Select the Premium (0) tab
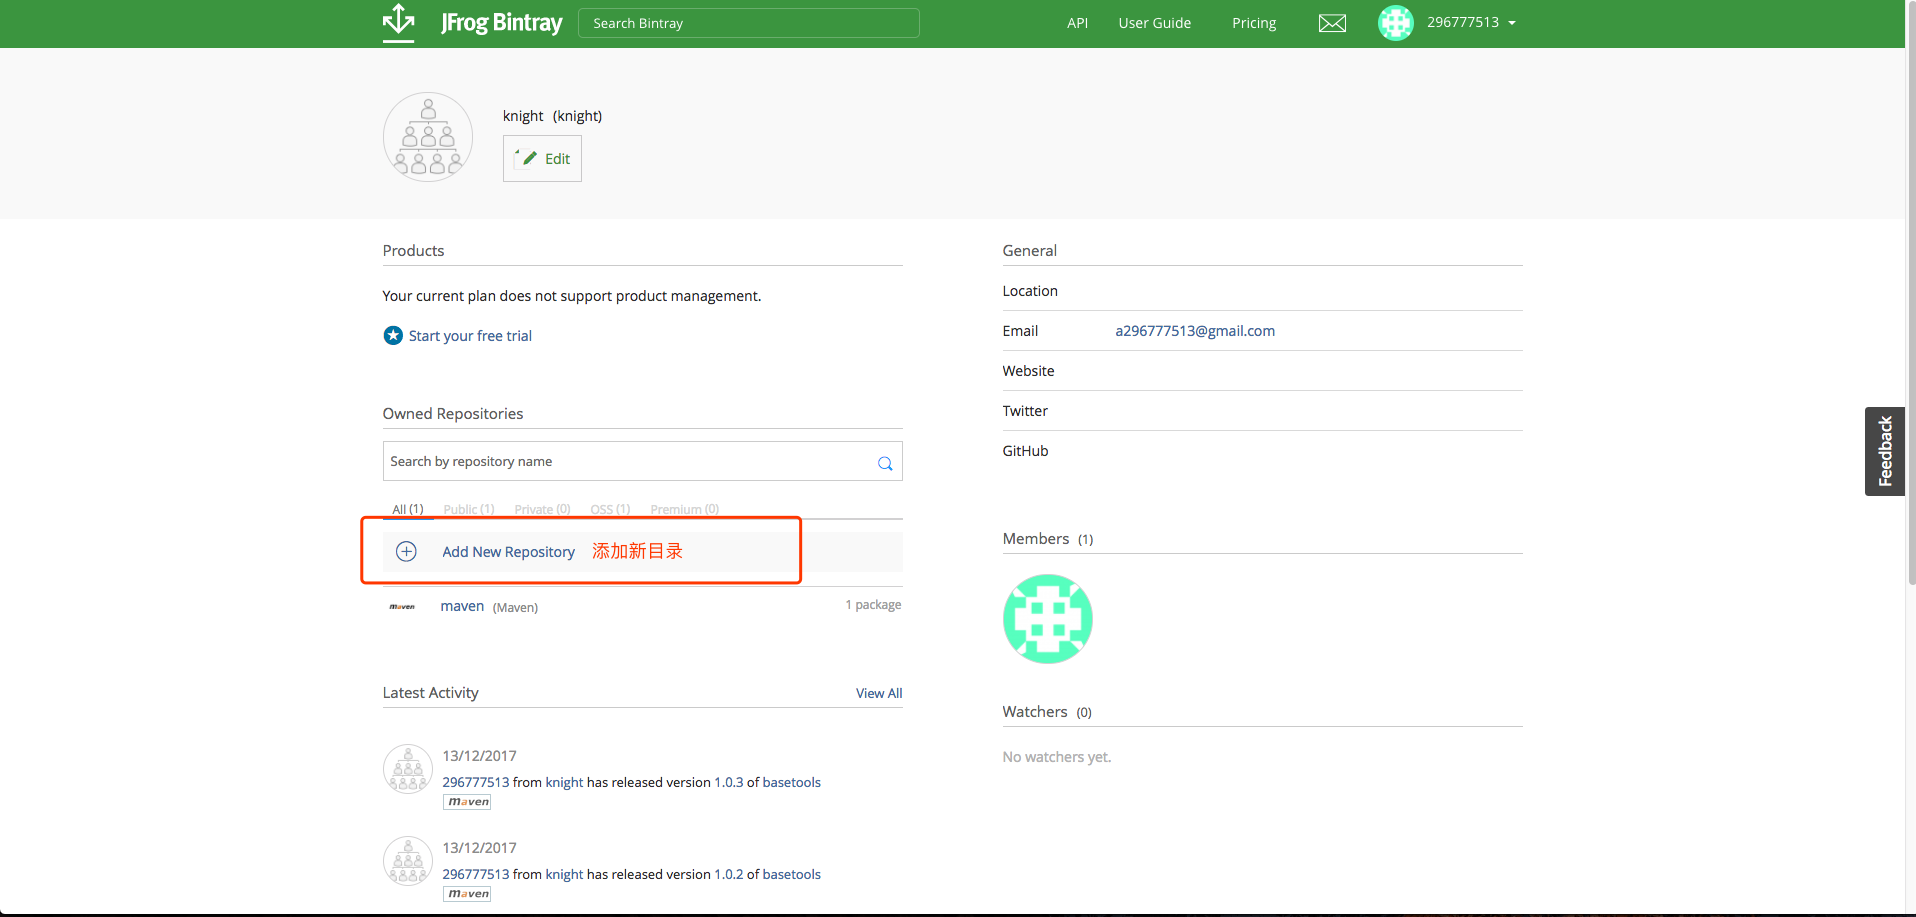1916x917 pixels. click(x=684, y=509)
